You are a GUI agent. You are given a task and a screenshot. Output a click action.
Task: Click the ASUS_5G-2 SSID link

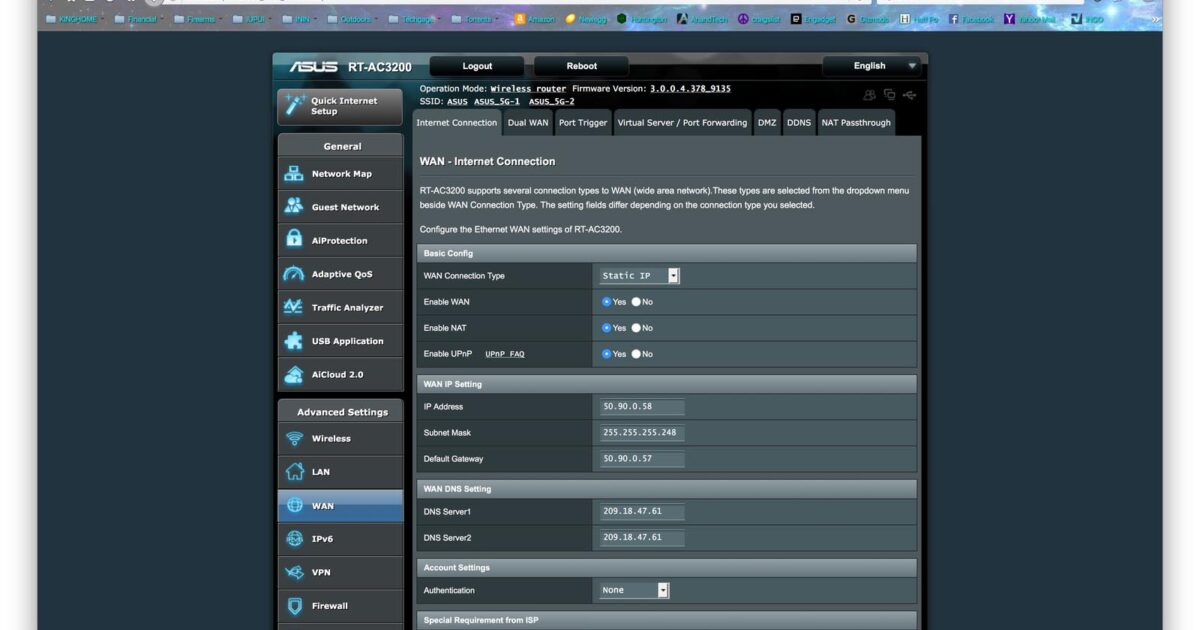(x=552, y=101)
